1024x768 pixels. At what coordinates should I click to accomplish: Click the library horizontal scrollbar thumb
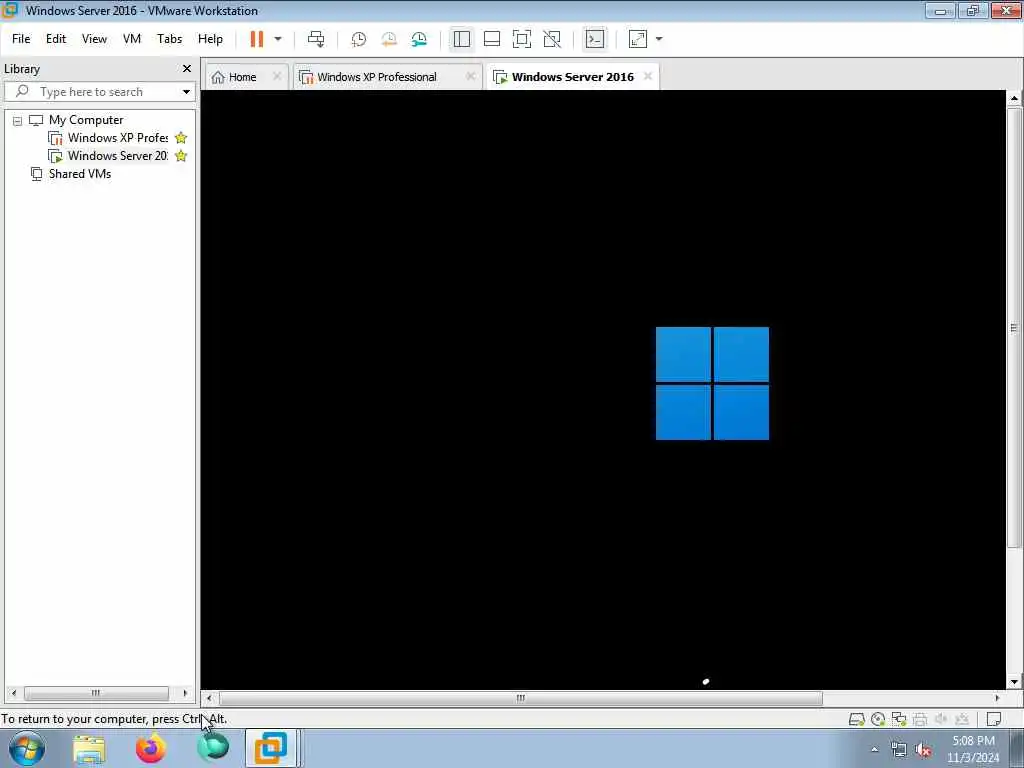pyautogui.click(x=96, y=693)
